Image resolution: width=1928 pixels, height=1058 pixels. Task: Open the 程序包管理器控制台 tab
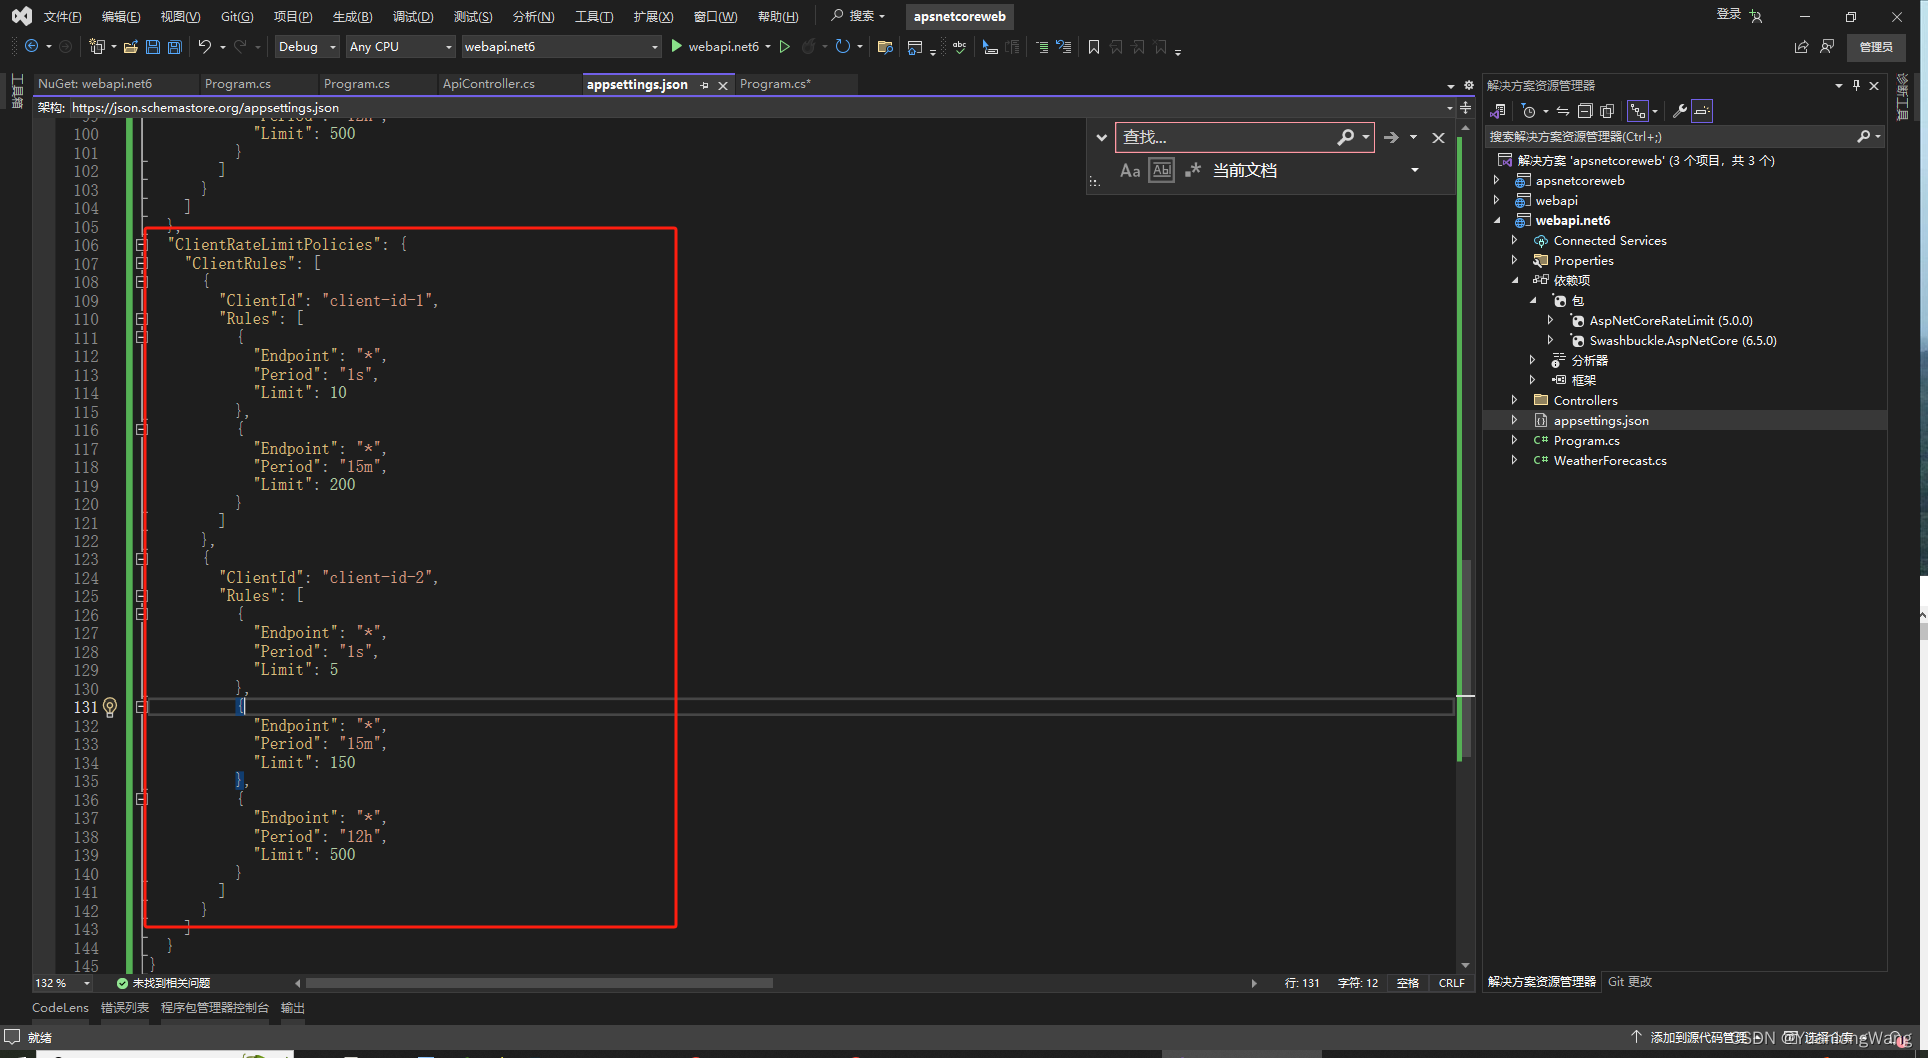tap(215, 1008)
